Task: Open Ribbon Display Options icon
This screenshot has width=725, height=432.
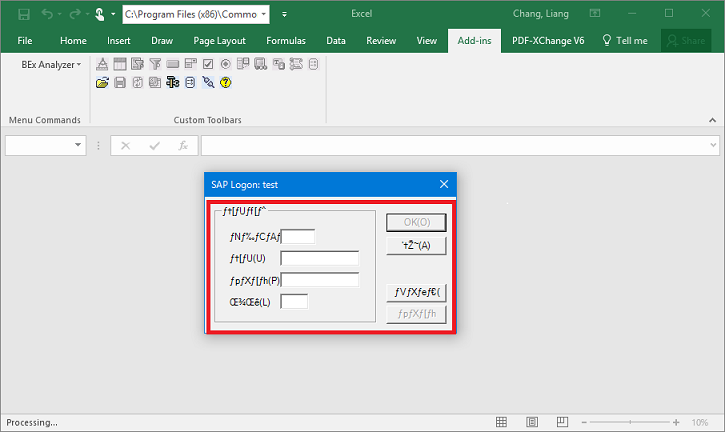Action: (x=595, y=13)
